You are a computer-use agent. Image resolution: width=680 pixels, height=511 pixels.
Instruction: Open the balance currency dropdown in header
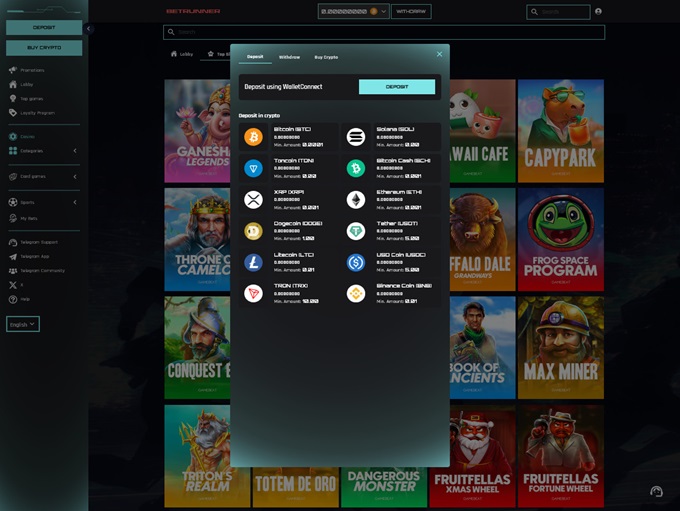[384, 12]
